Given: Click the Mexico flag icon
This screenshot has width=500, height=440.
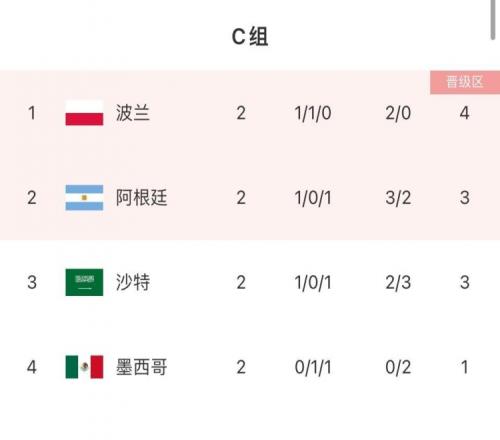Looking at the screenshot, I should [84, 367].
